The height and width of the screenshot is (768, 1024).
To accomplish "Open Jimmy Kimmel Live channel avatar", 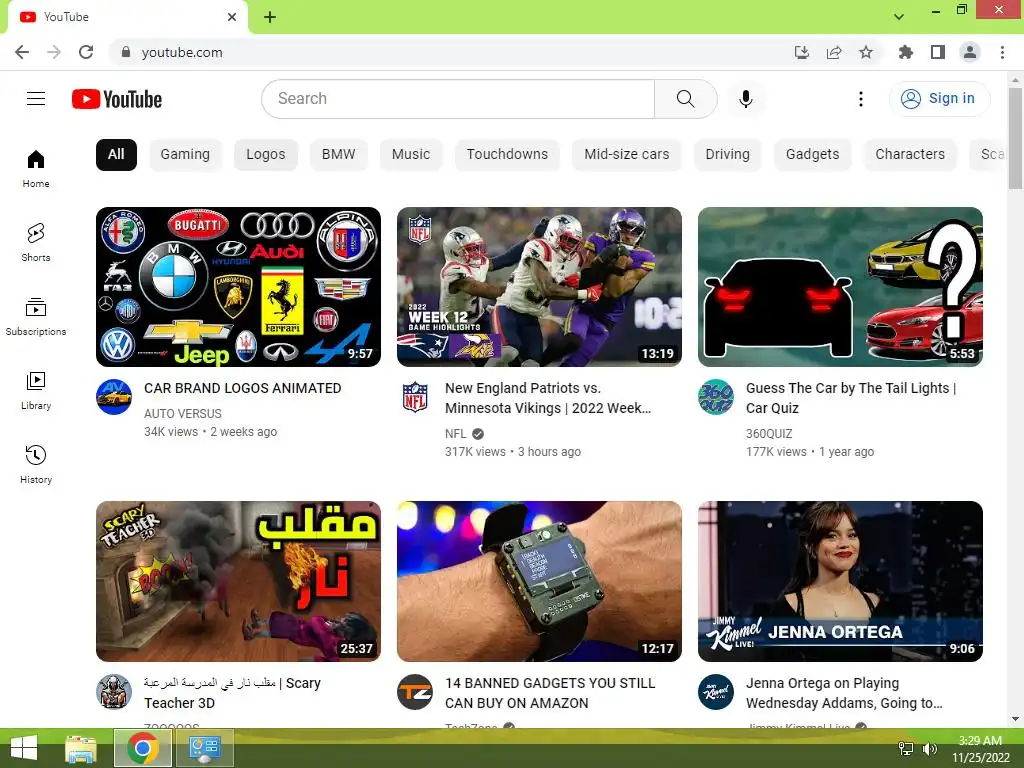I will click(716, 692).
